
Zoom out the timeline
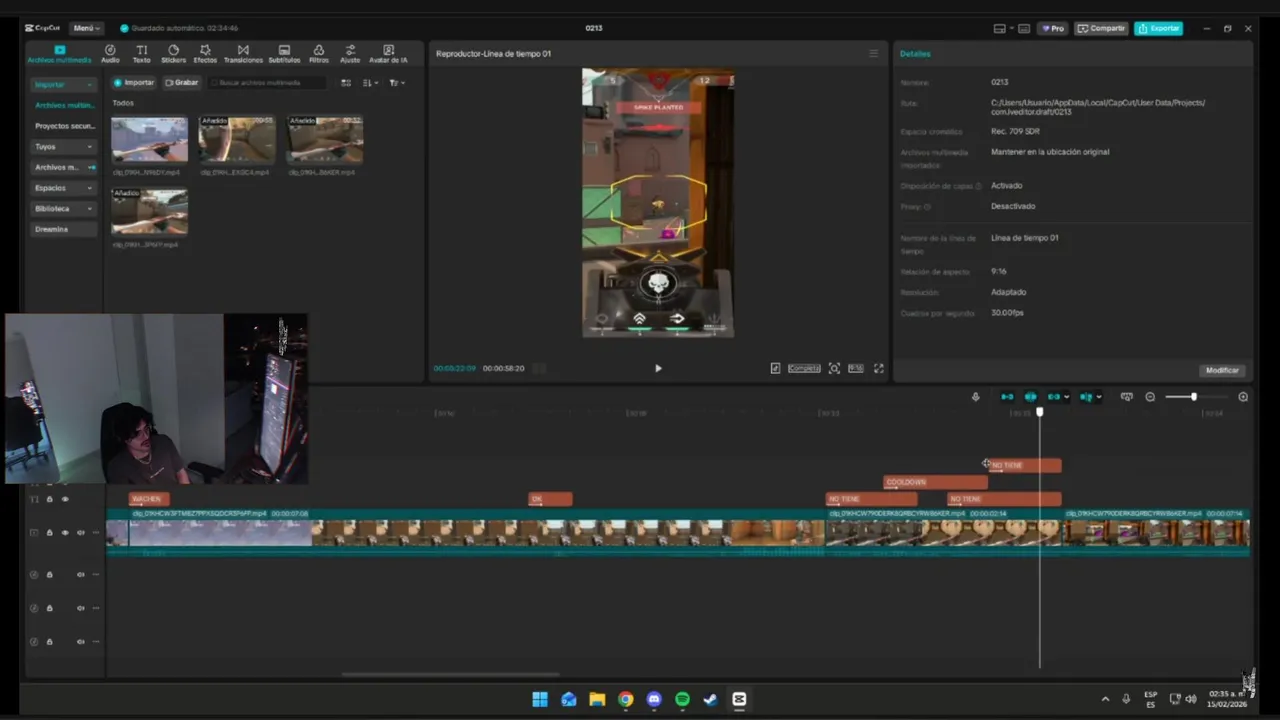pyautogui.click(x=1150, y=397)
